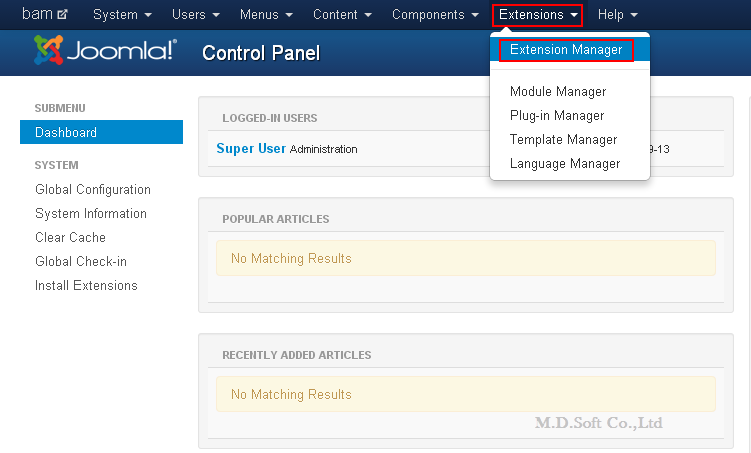Open the Users dropdown menu
The width and height of the screenshot is (751, 453).
click(196, 15)
